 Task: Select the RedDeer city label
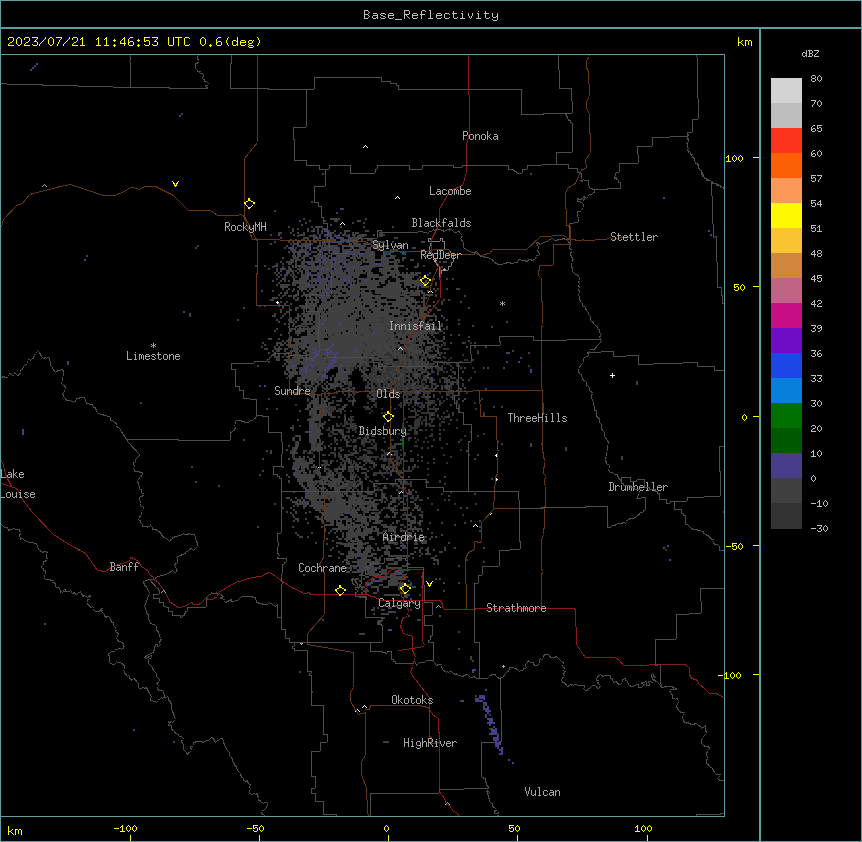point(440,255)
